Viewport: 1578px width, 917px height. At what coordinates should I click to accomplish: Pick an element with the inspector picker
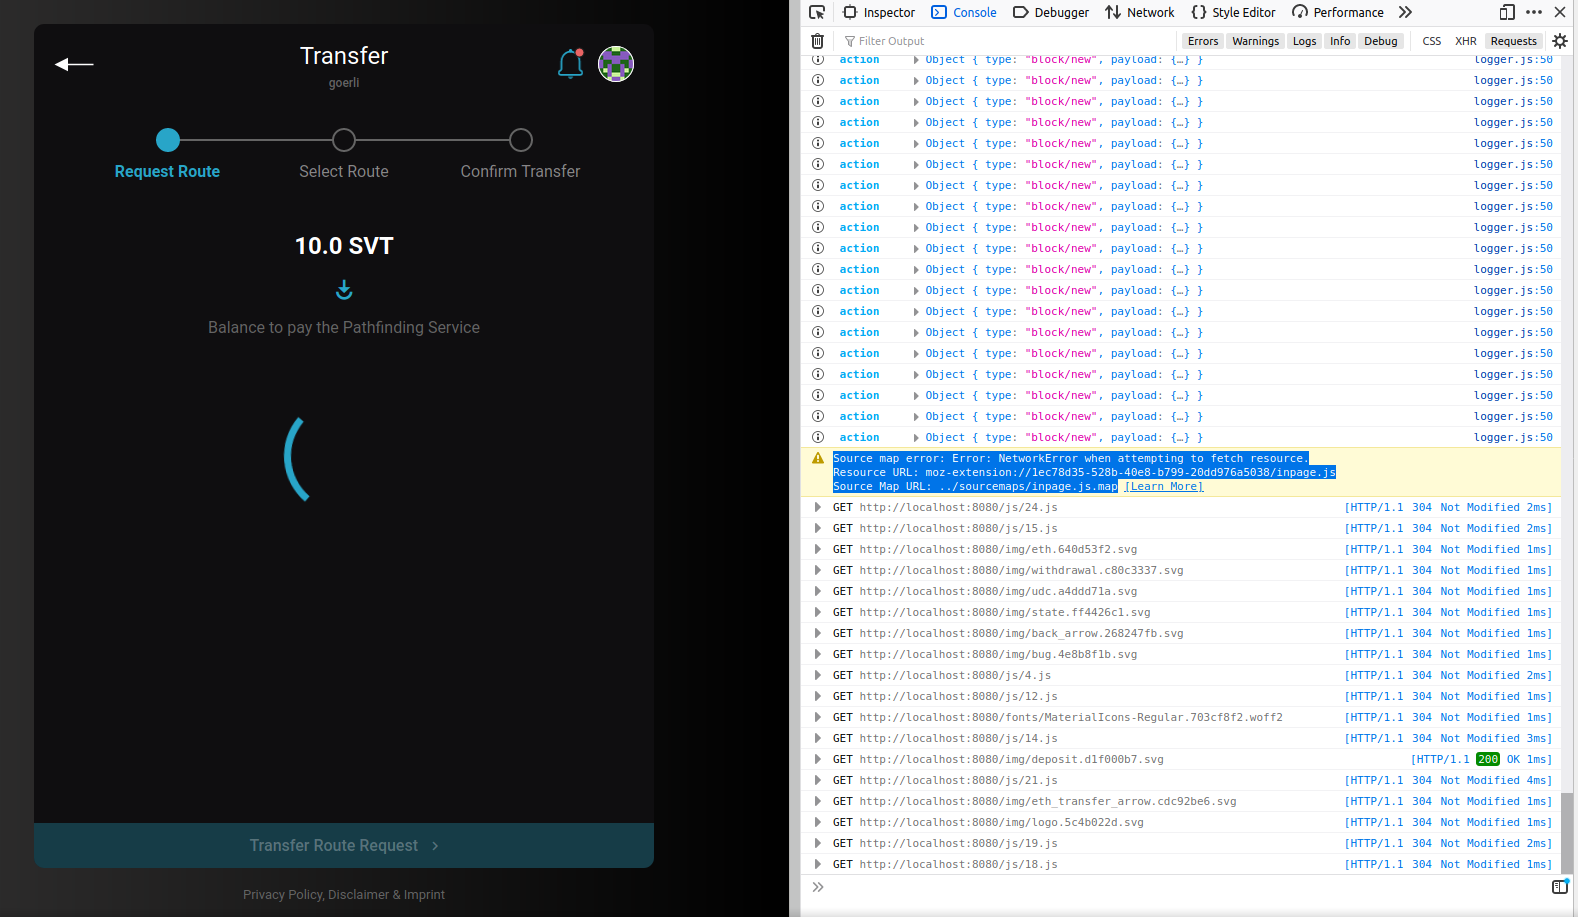817,12
